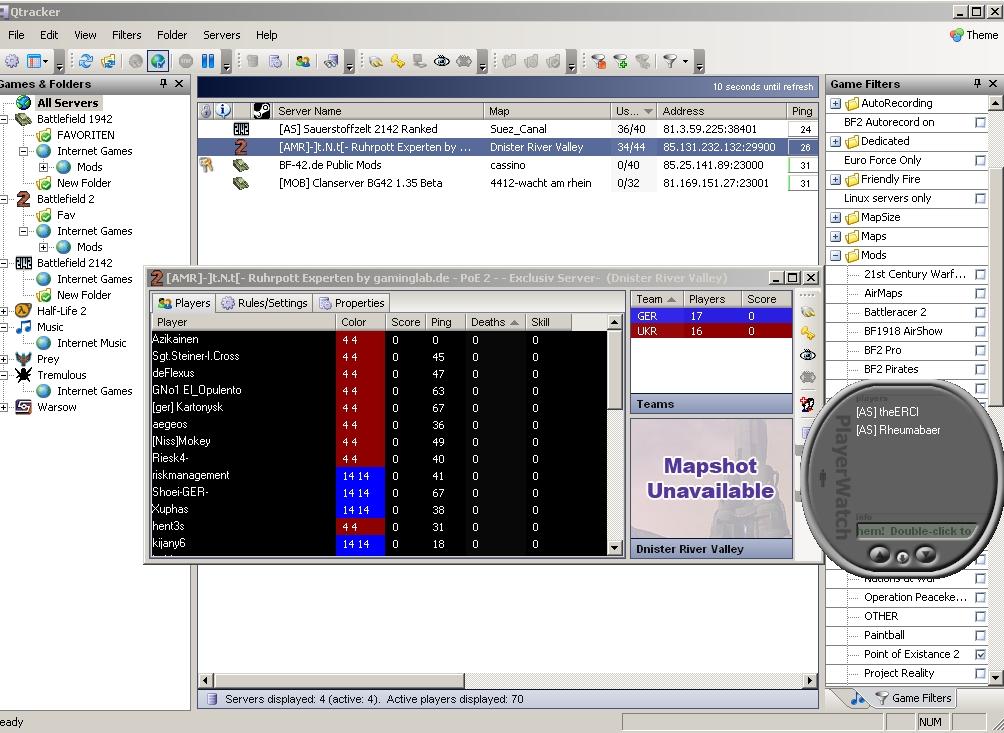
Task: Select the GER team row
Action: 711,316
